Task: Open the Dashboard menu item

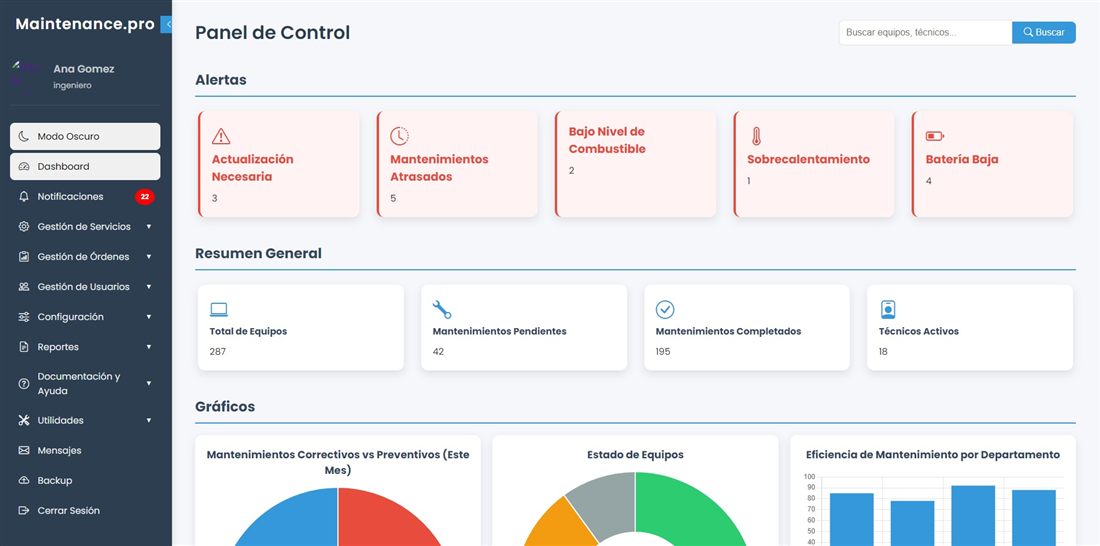Action: click(85, 166)
